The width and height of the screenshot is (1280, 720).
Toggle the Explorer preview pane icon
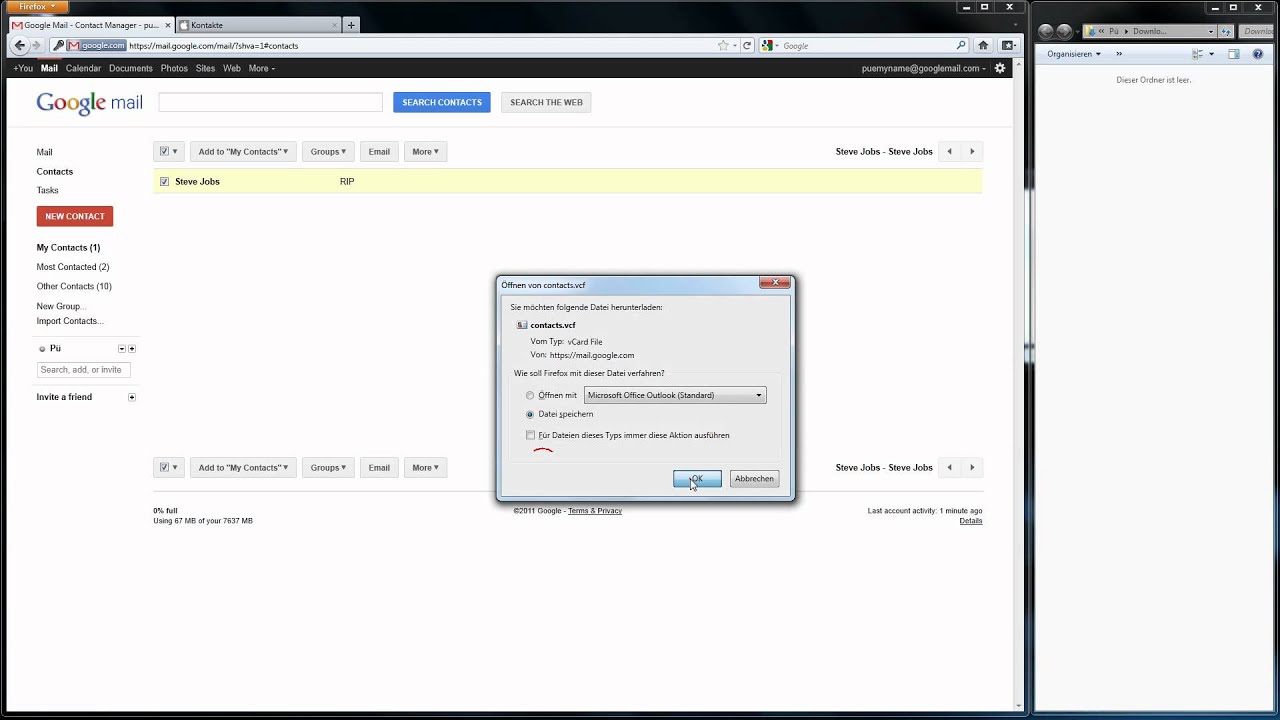[1234, 54]
